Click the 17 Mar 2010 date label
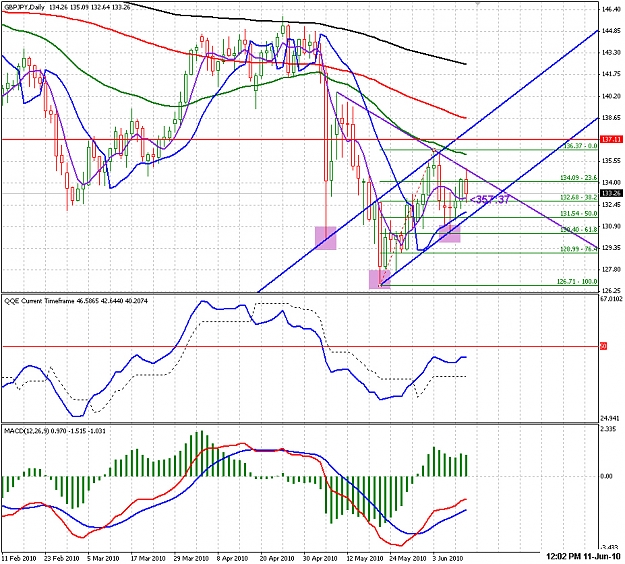The width and height of the screenshot is (625, 564). [148, 558]
